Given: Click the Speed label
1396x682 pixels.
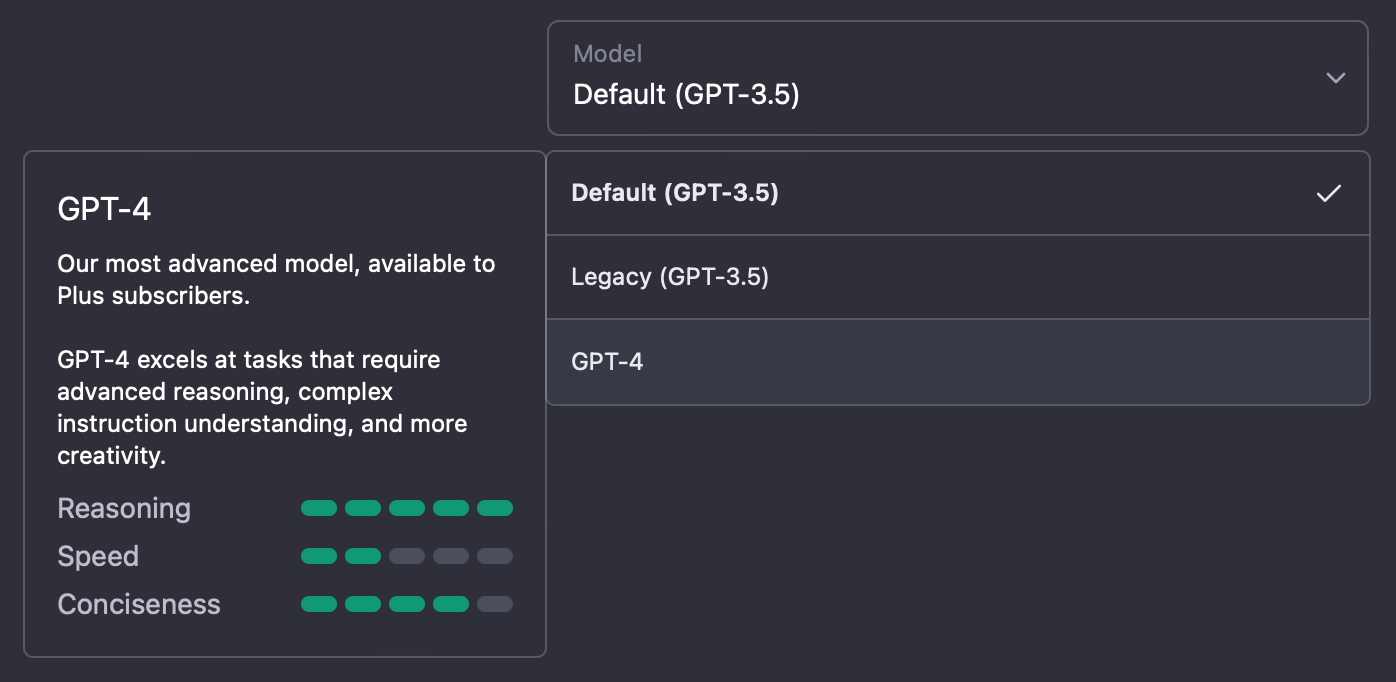Looking at the screenshot, I should tap(98, 557).
